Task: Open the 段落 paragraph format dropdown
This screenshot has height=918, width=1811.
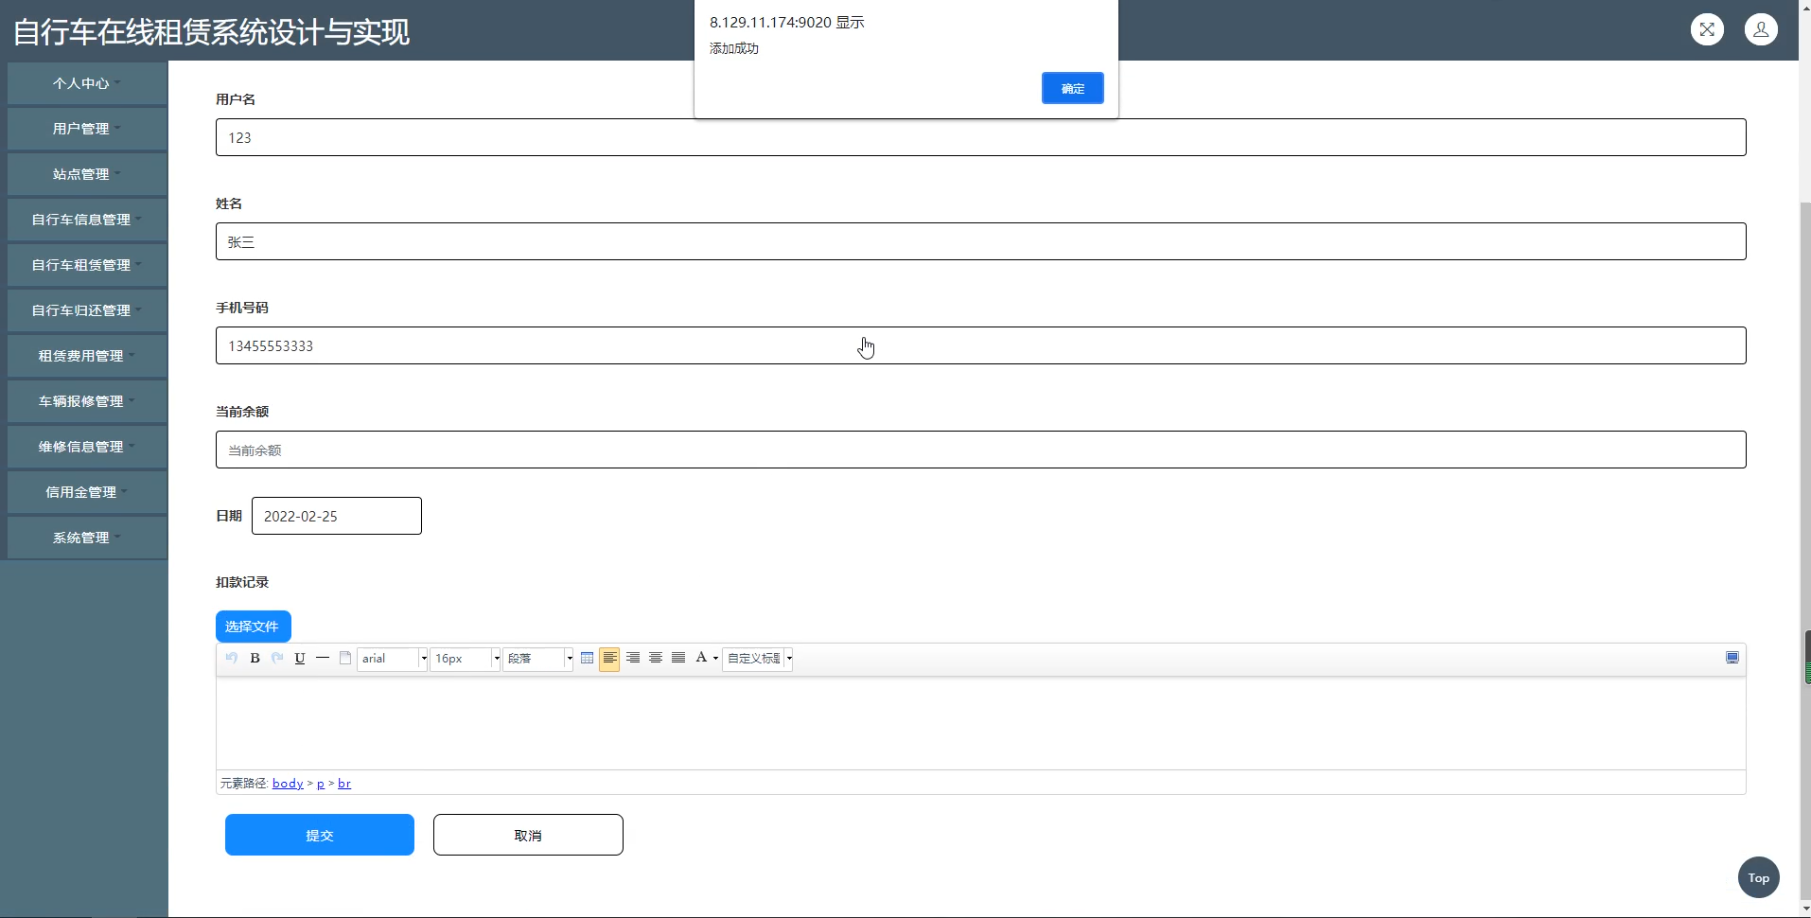Action: 538,658
